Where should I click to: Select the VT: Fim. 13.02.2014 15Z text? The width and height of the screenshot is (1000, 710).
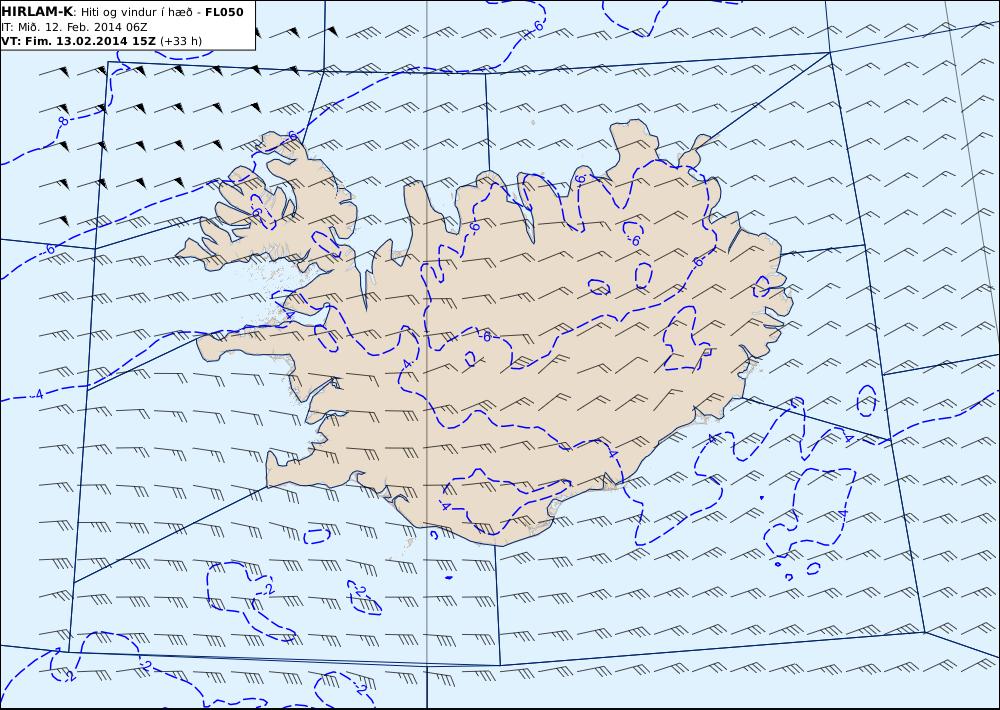tap(78, 41)
